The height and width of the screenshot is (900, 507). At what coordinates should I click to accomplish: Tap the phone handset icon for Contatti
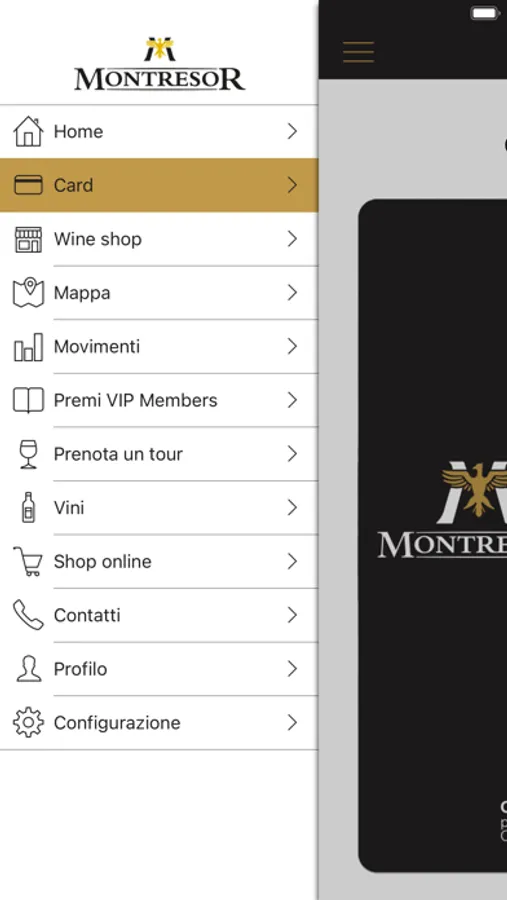(x=28, y=615)
